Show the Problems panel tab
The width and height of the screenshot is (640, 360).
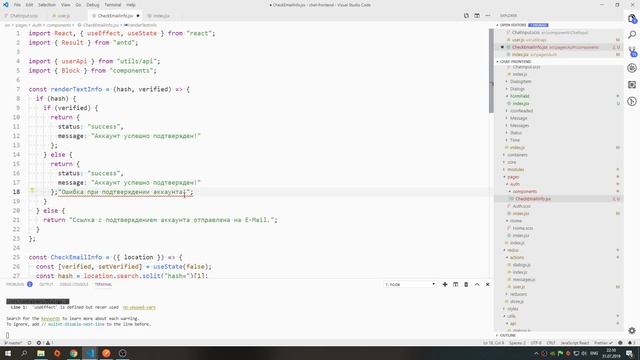point(15,284)
